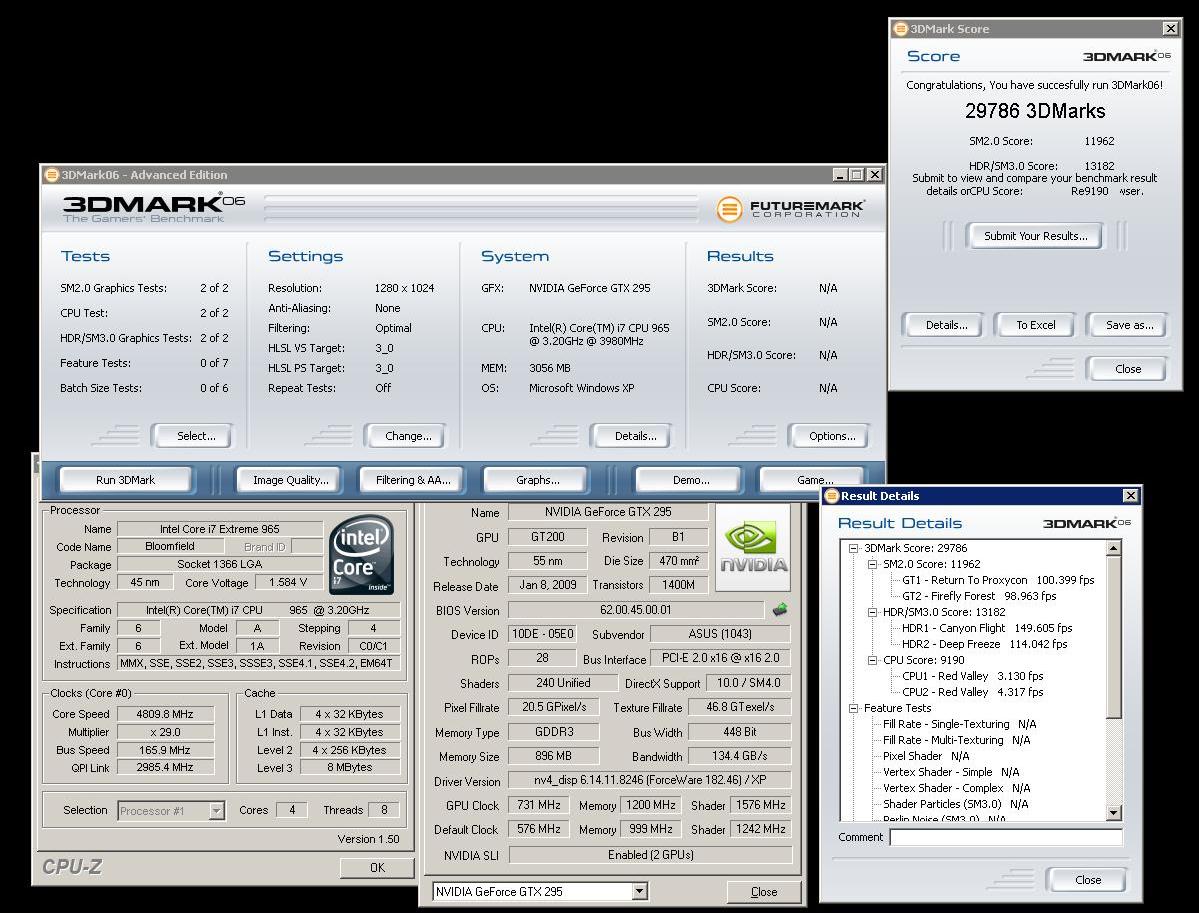Screen dimensions: 1199x913
Task: Select GT1 - Return To Proxycon row
Action: pyautogui.click(x=998, y=580)
